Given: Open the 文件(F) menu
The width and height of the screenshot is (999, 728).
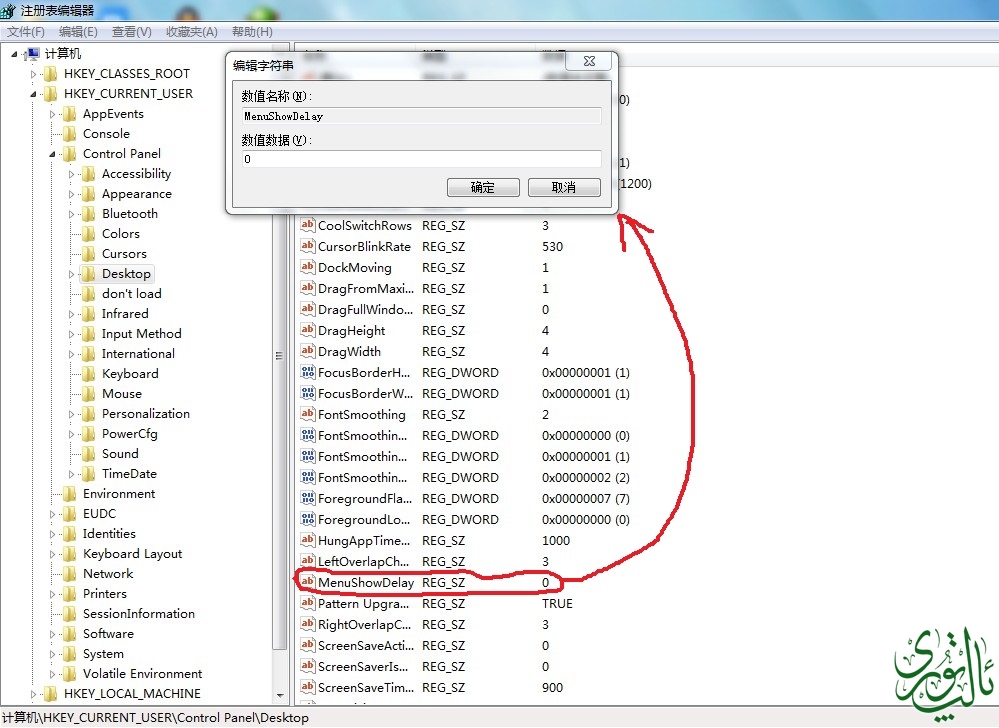Looking at the screenshot, I should pos(26,32).
